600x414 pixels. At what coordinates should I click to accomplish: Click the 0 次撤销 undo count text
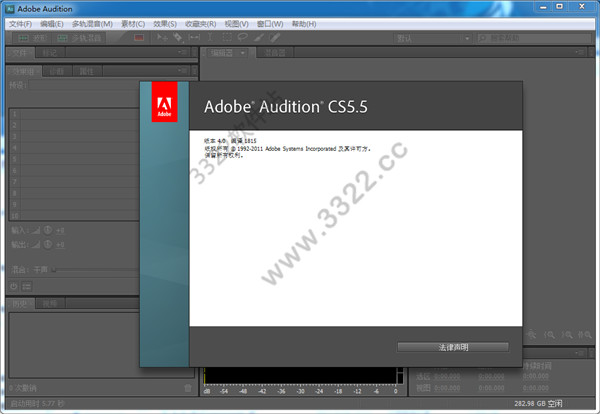click(23, 388)
